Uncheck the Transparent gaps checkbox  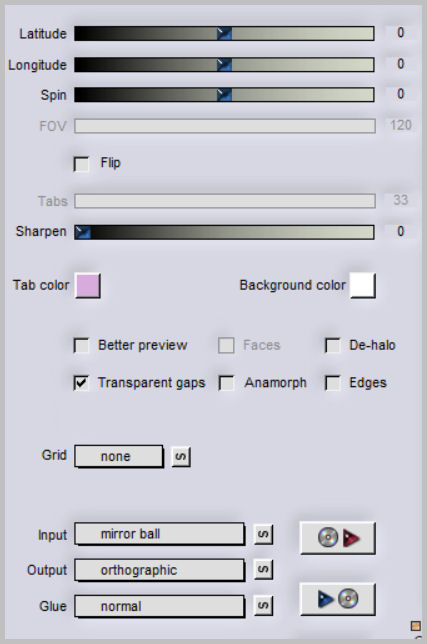click(x=81, y=383)
